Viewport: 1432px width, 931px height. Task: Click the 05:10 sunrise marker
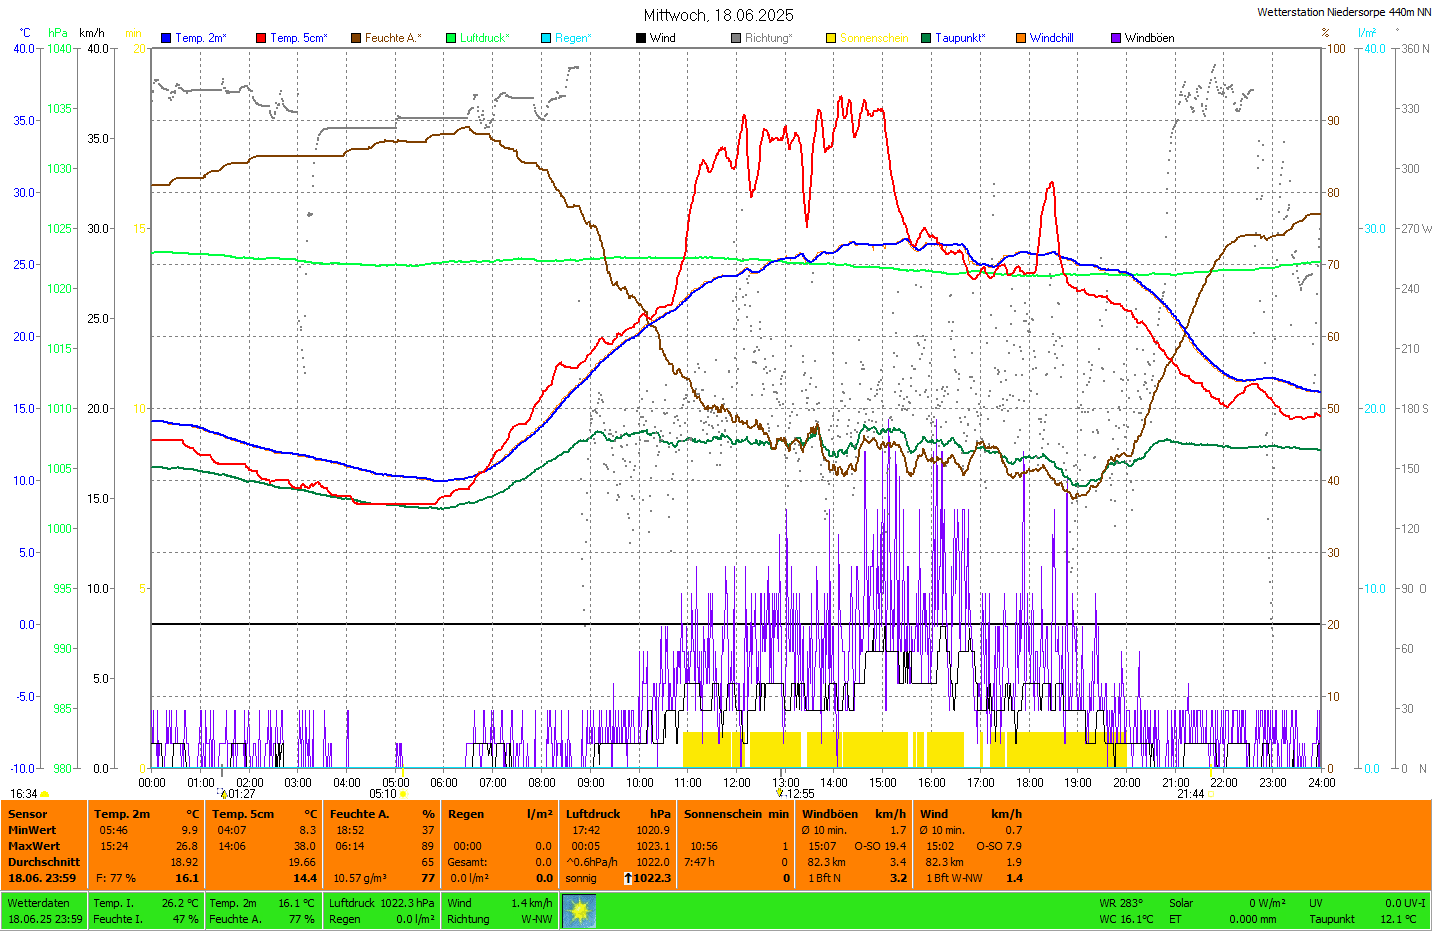tap(385, 794)
